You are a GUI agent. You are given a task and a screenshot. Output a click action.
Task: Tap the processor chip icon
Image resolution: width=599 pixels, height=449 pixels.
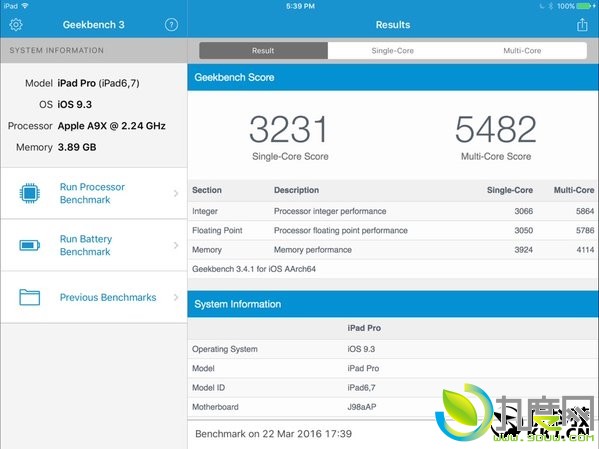coord(29,193)
